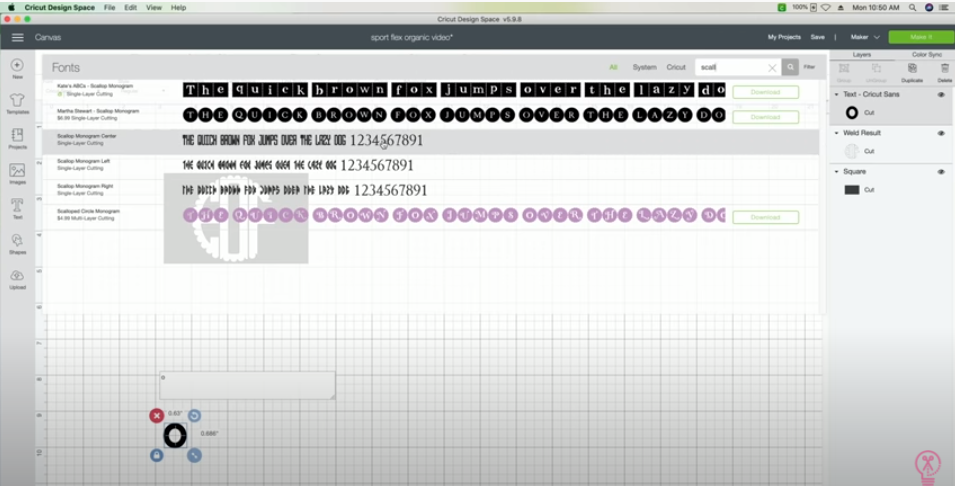Click the Make It button

pyautogui.click(x=921, y=37)
